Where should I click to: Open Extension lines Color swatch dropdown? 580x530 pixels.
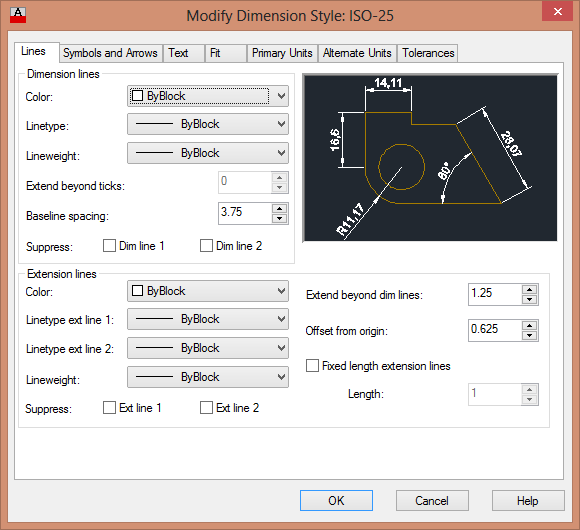[x=208, y=291]
